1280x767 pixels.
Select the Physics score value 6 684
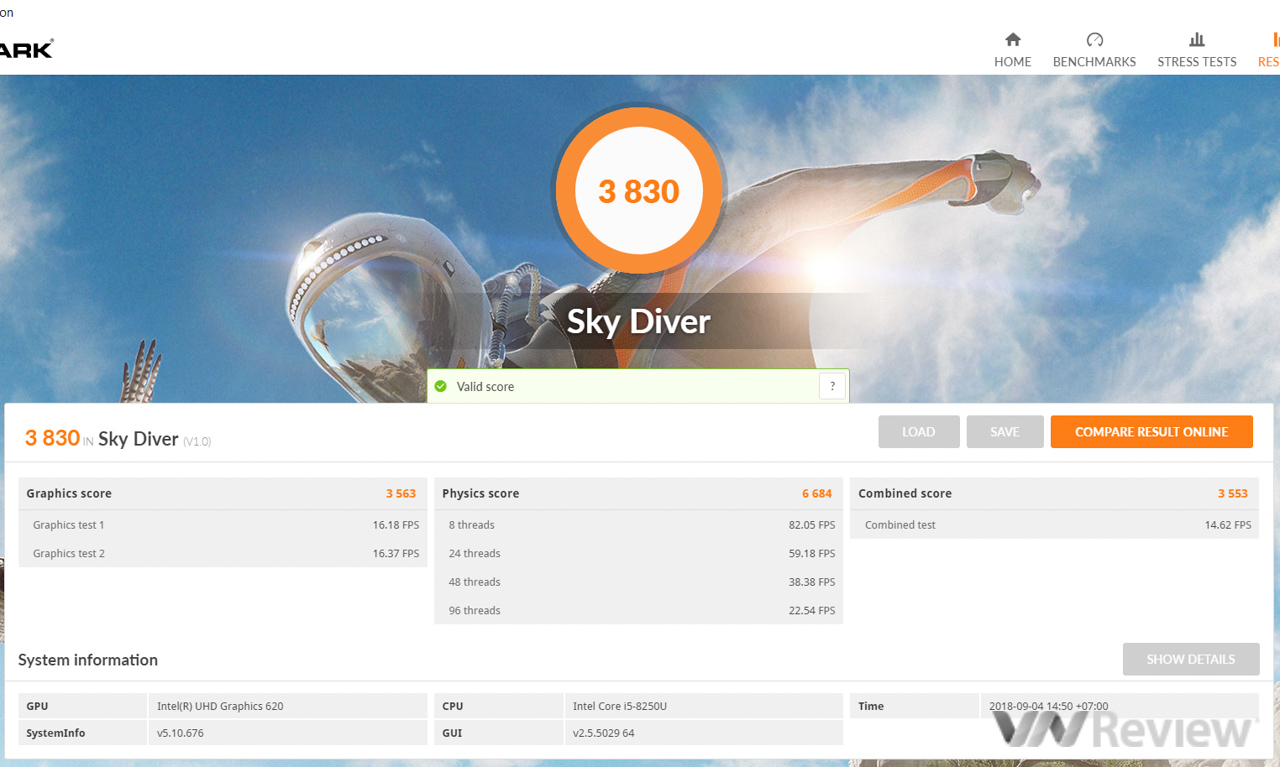(x=817, y=493)
